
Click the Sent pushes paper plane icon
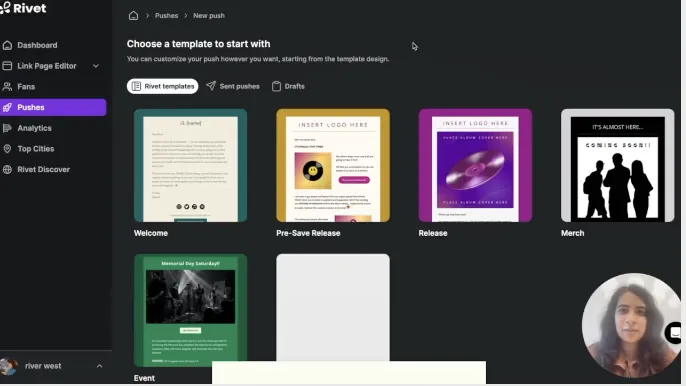tap(211, 86)
